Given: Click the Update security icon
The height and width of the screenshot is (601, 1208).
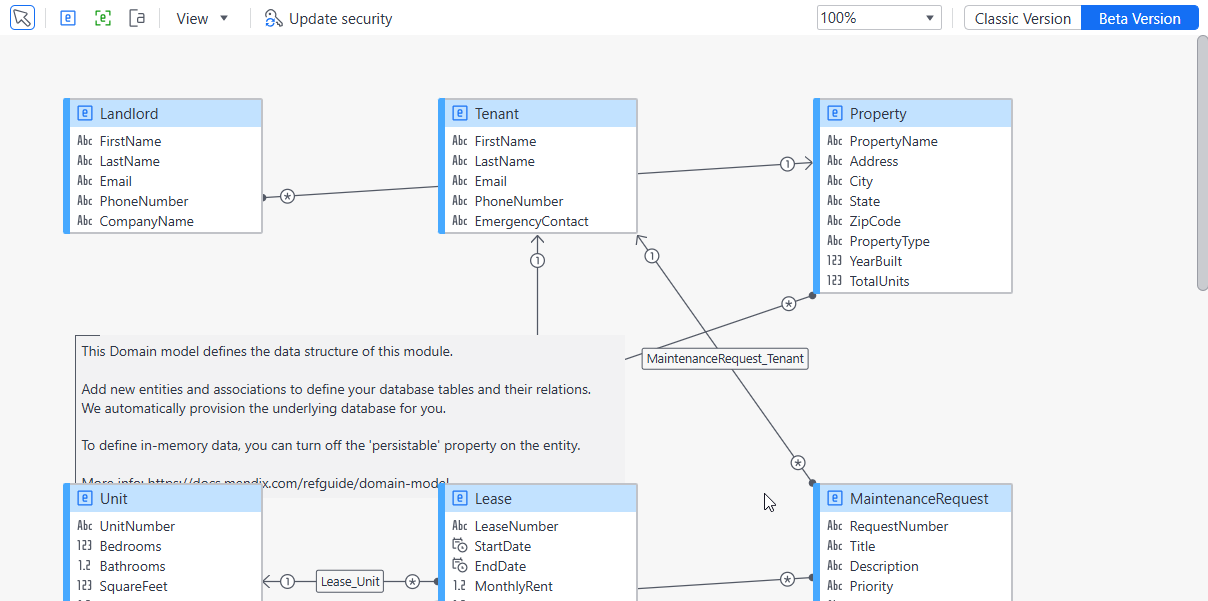Looking at the screenshot, I should (273, 18).
